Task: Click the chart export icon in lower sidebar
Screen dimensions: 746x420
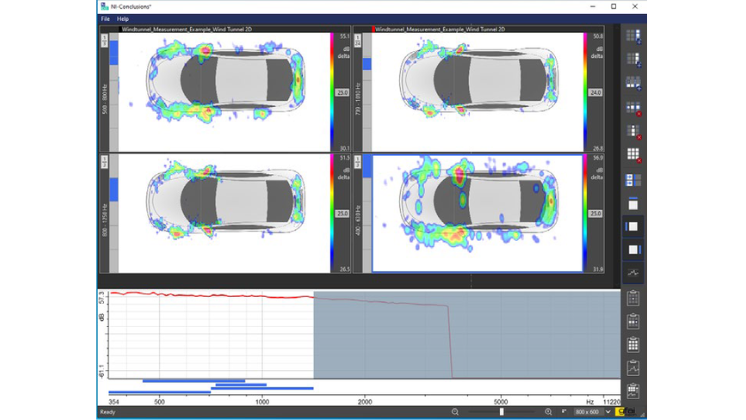Action: click(633, 368)
